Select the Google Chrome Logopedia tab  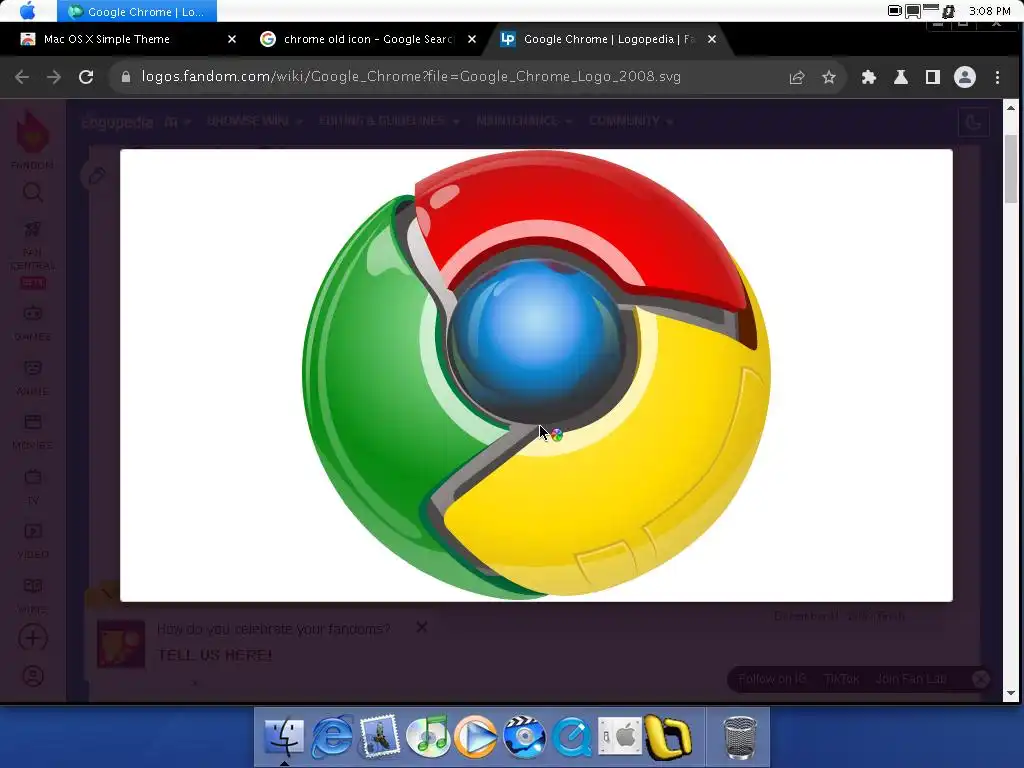[609, 39]
